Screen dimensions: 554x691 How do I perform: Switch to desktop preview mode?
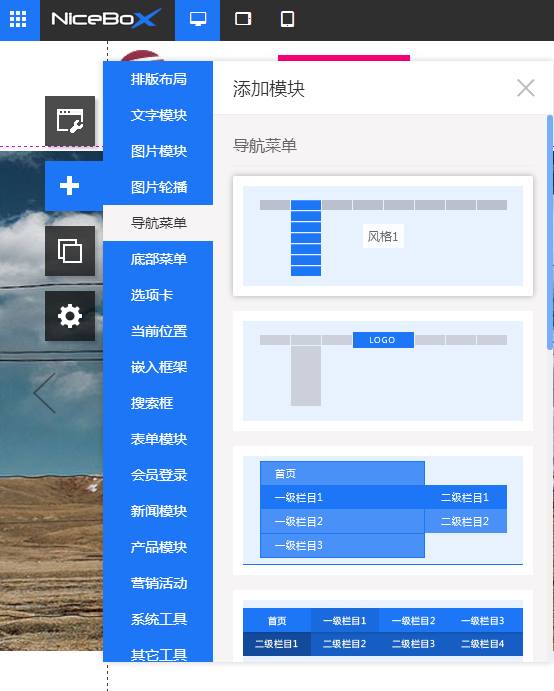(197, 19)
